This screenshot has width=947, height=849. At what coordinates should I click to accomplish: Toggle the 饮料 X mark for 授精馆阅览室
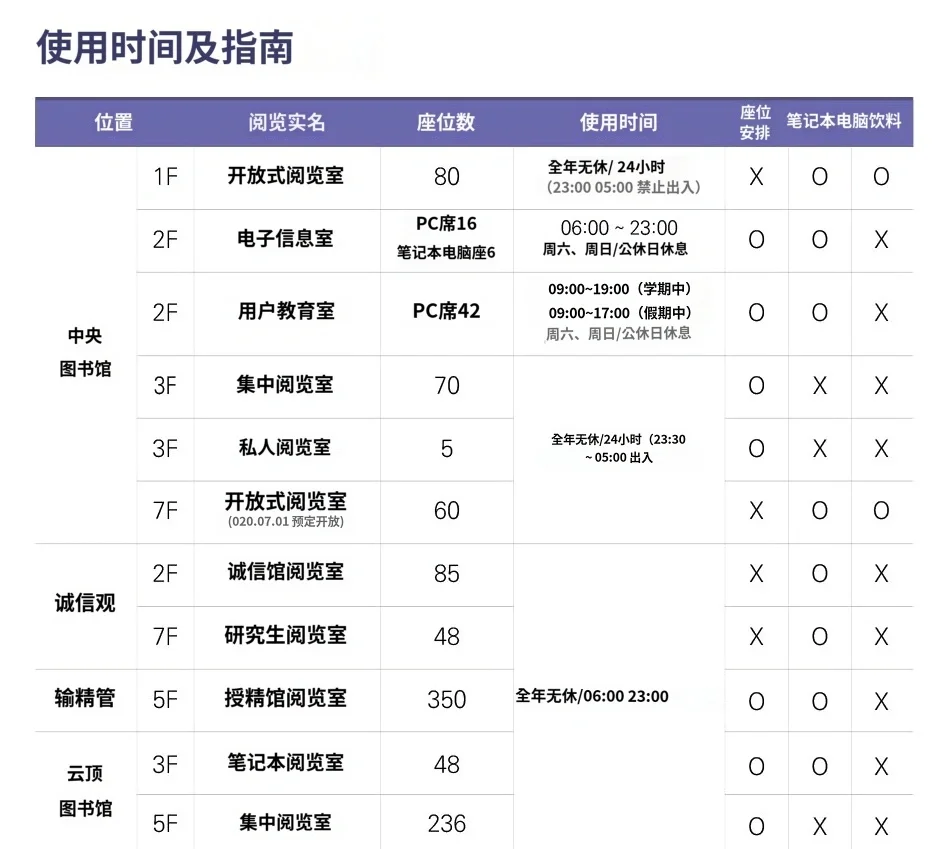tap(881, 701)
